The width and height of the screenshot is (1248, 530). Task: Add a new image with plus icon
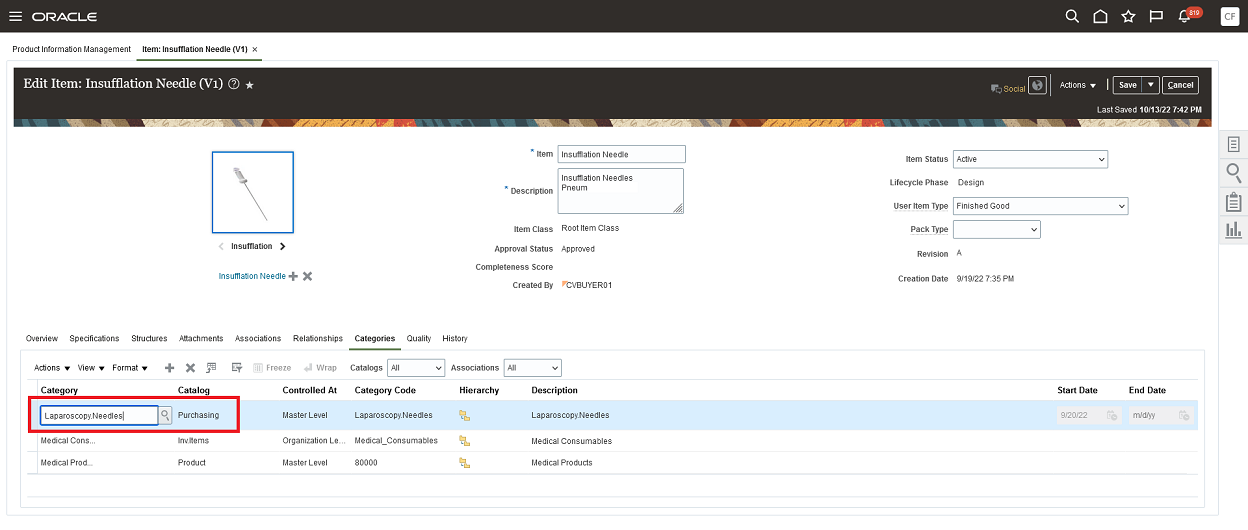(x=293, y=276)
